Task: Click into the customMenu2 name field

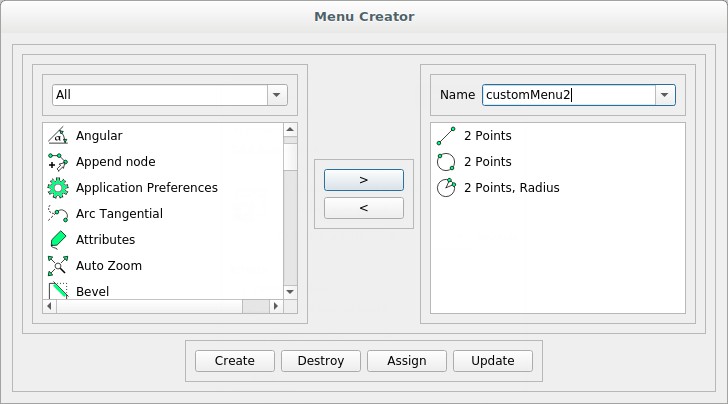Action: pyautogui.click(x=569, y=95)
